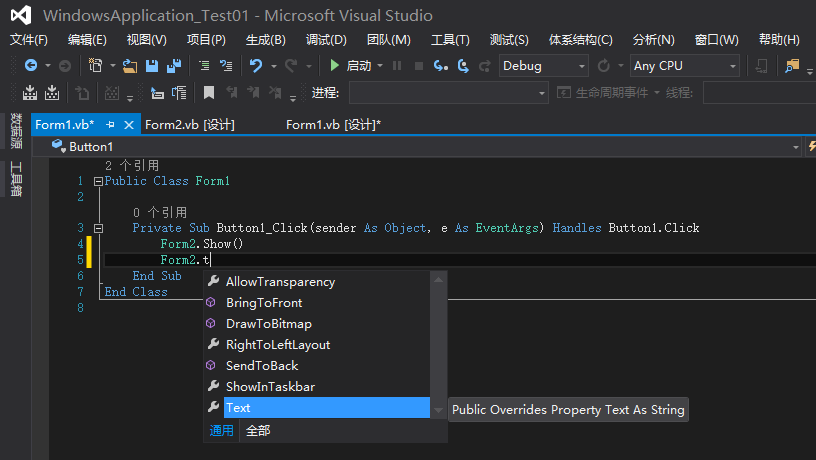Image resolution: width=816 pixels, height=460 pixels.
Task: Expand the Button1 navigation bar dropdown
Action: 796,147
